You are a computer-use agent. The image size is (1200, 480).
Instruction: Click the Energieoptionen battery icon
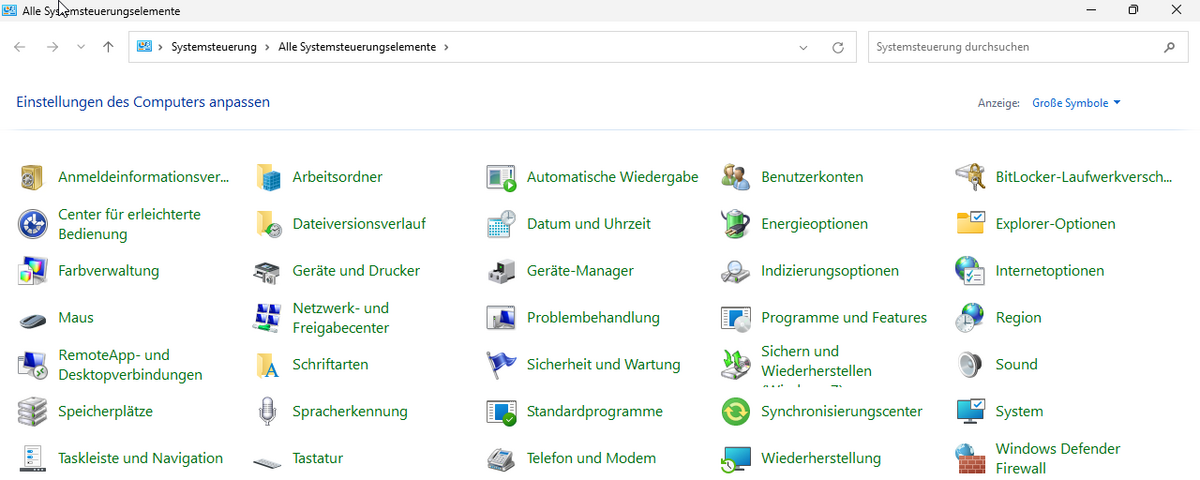[735, 224]
